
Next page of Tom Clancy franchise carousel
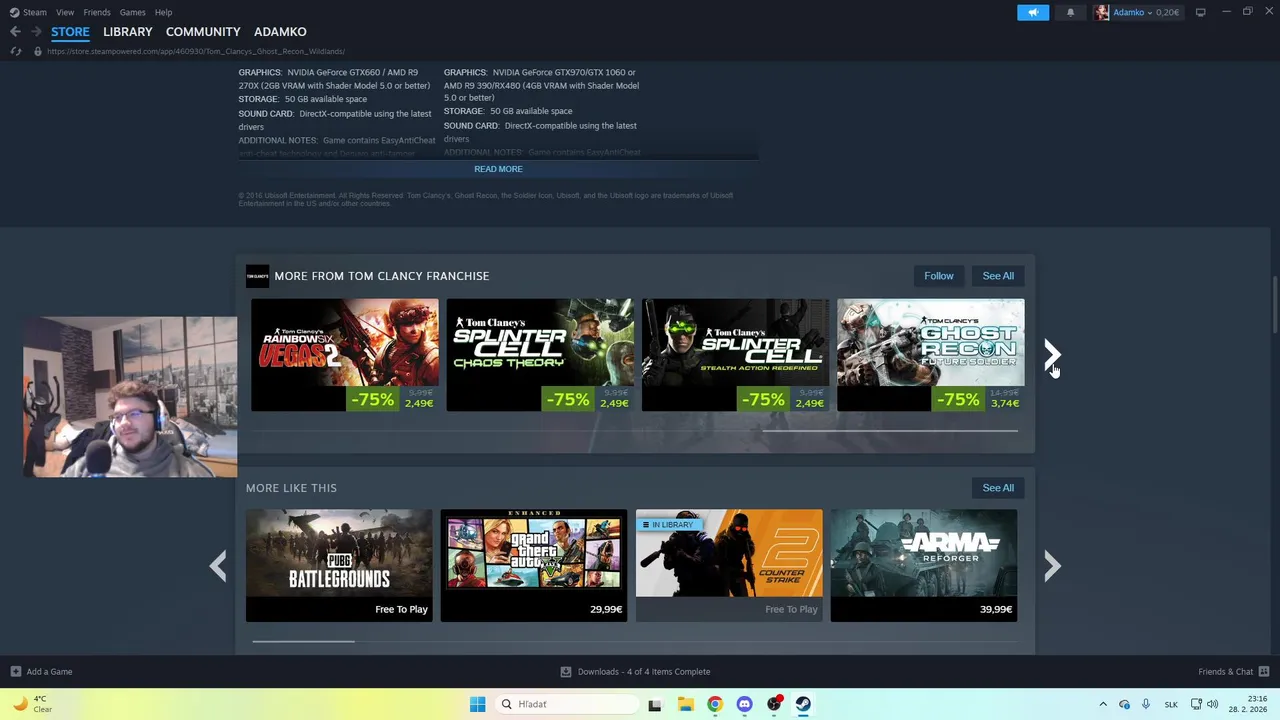[1052, 355]
